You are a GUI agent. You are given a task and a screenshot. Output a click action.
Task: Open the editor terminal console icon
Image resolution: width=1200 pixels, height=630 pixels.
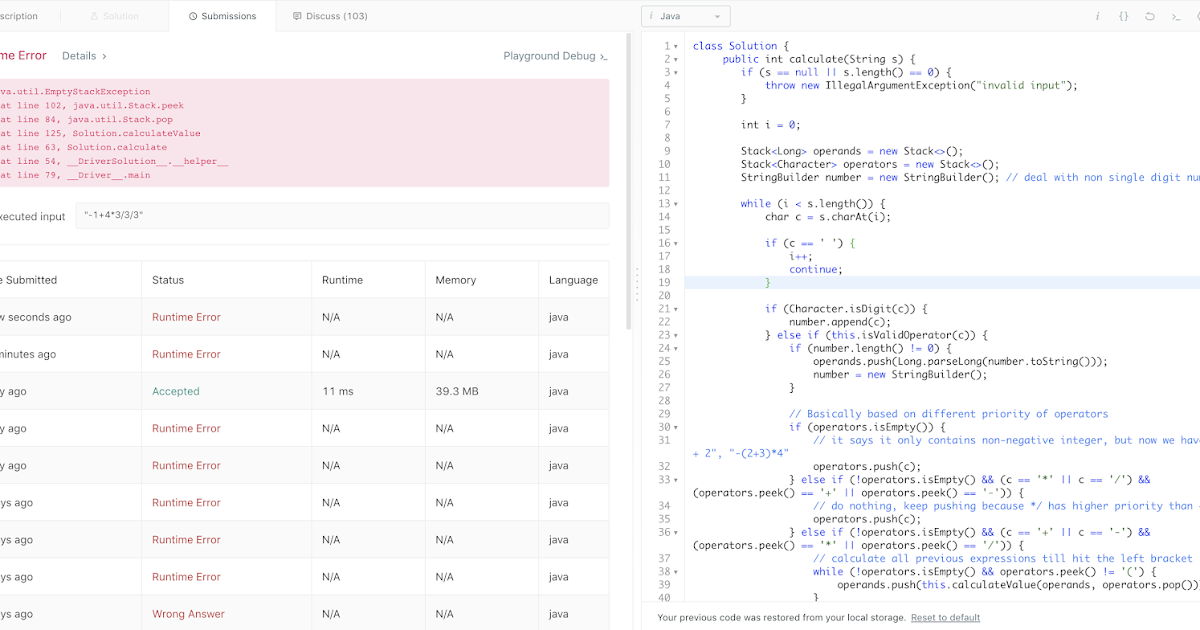(x=1176, y=16)
